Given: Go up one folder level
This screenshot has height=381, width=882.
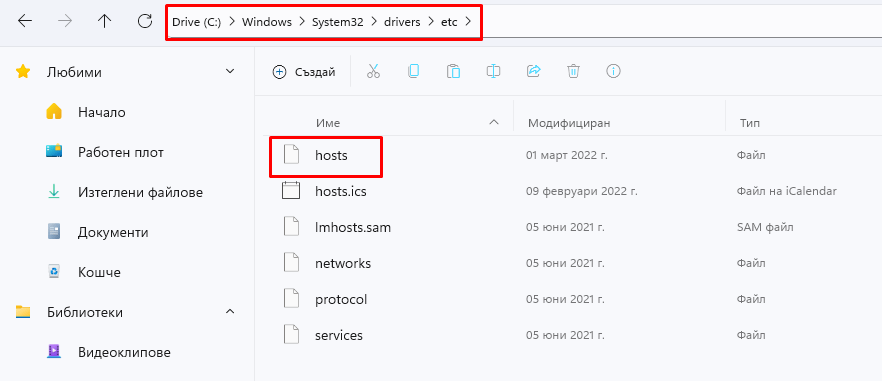Looking at the screenshot, I should point(105,21).
